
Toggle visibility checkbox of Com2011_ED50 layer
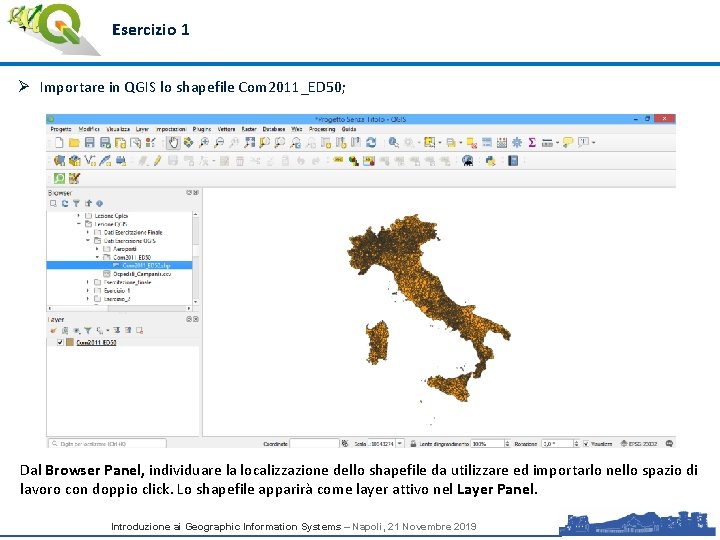[60, 342]
